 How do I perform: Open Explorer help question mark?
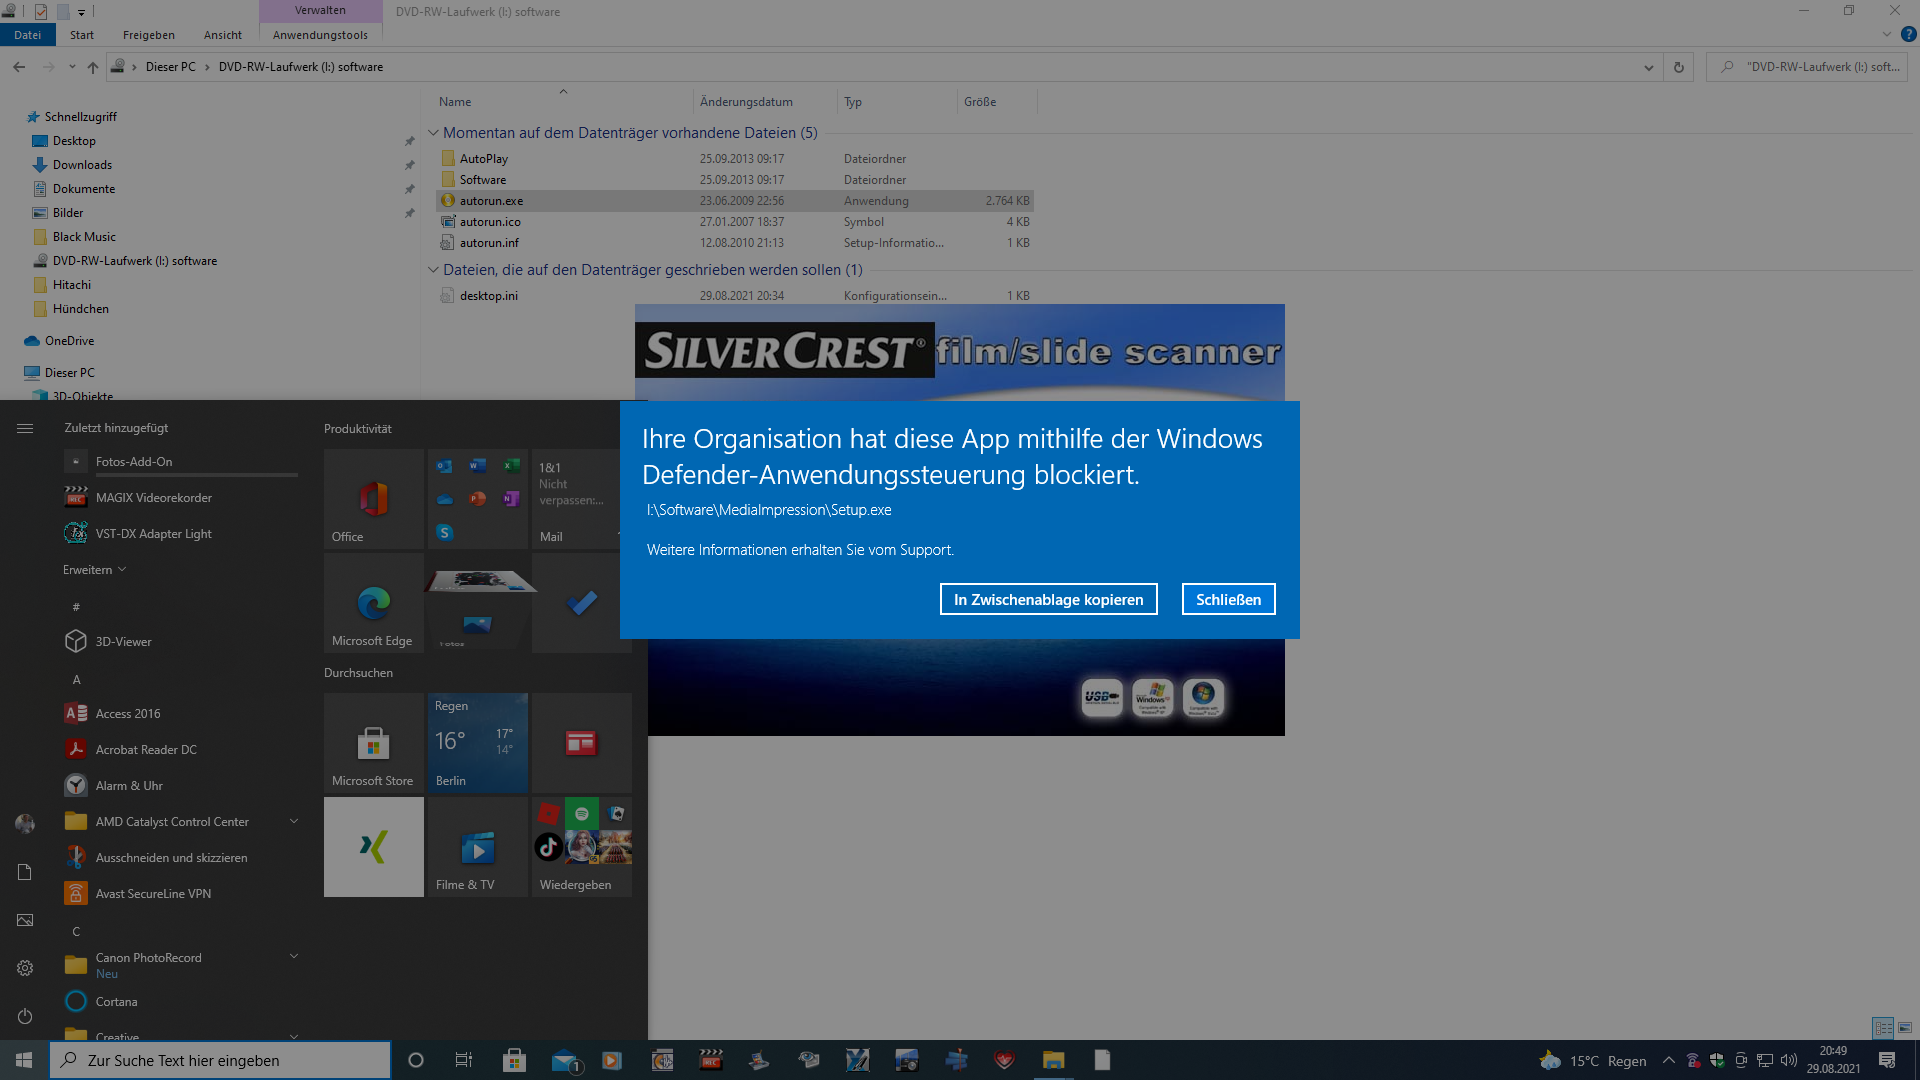[1908, 35]
